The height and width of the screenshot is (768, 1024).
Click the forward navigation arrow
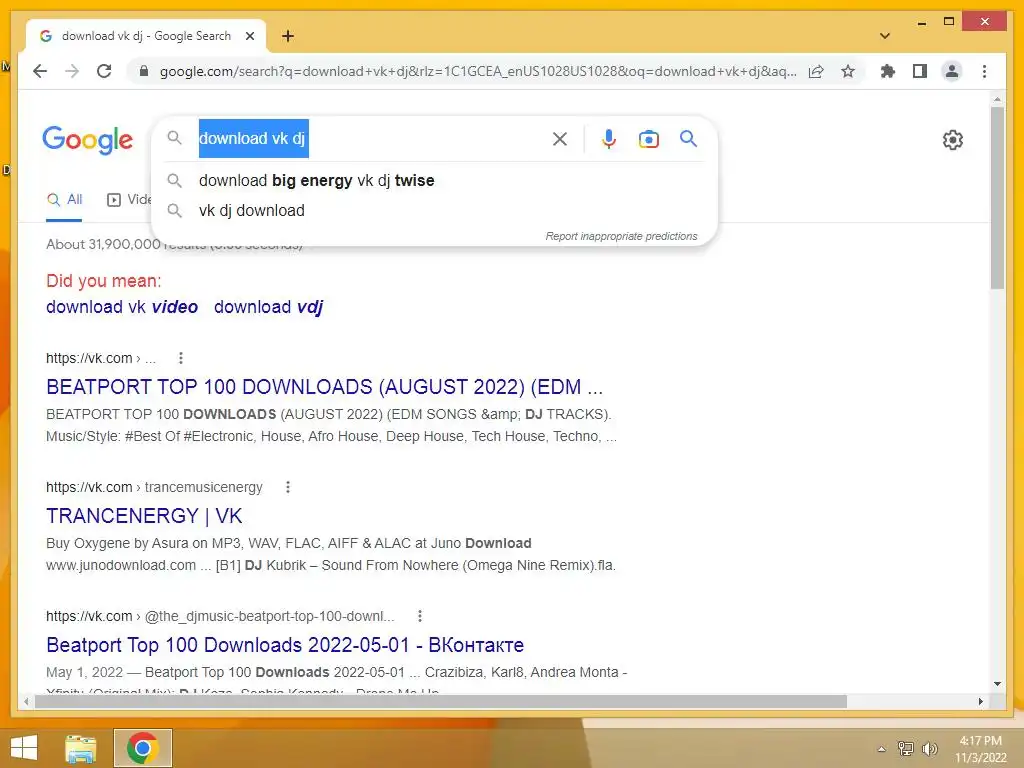click(72, 71)
